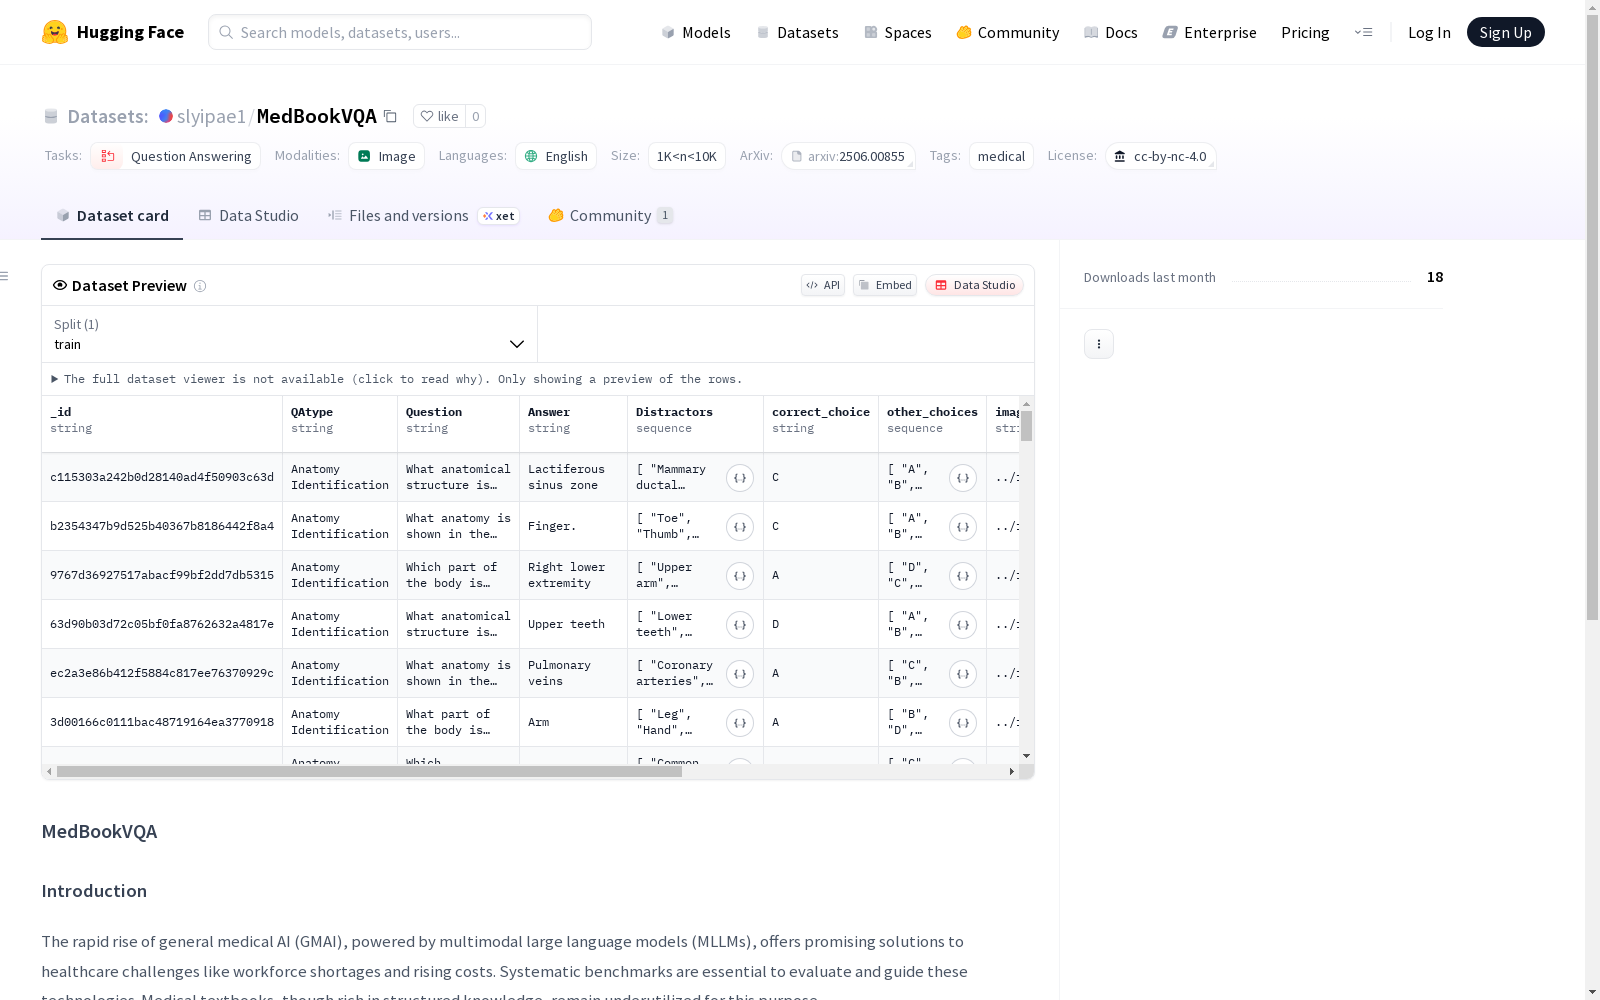Expand the Distractors cell for Coronary arteries row
This screenshot has width=1600, height=1000.
tap(740, 674)
